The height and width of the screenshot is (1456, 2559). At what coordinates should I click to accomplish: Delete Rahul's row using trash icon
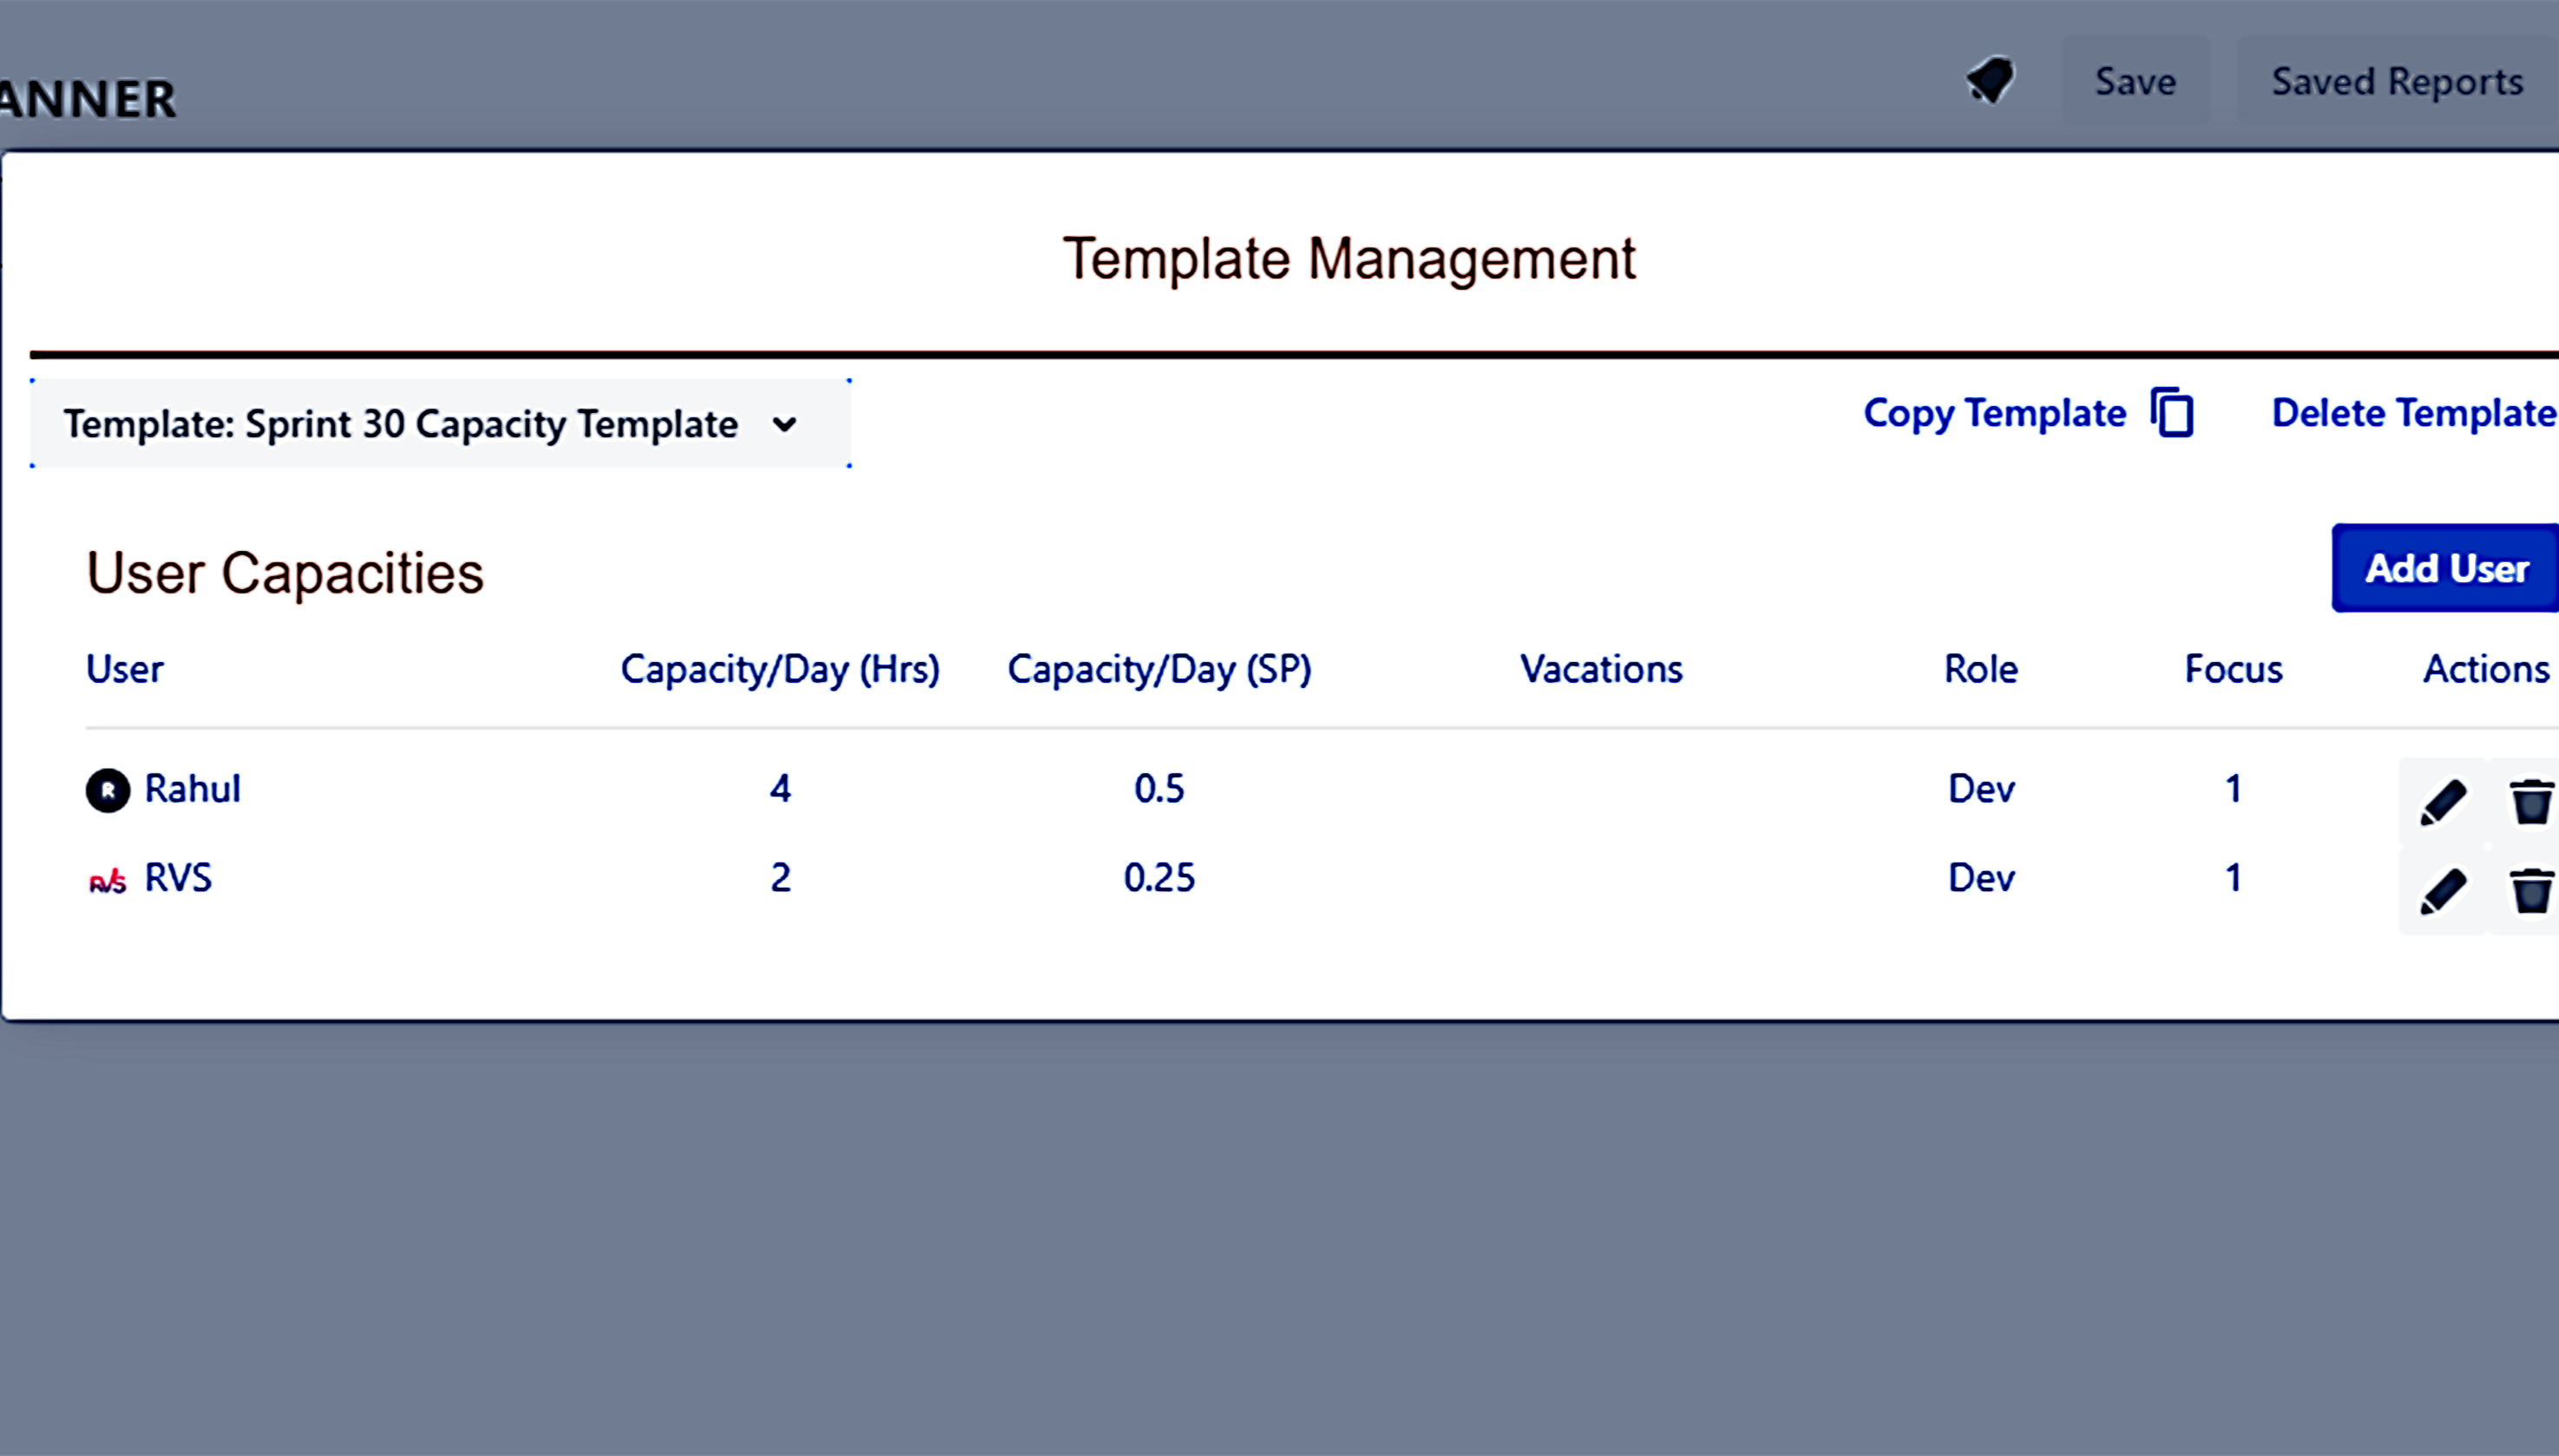(2531, 802)
